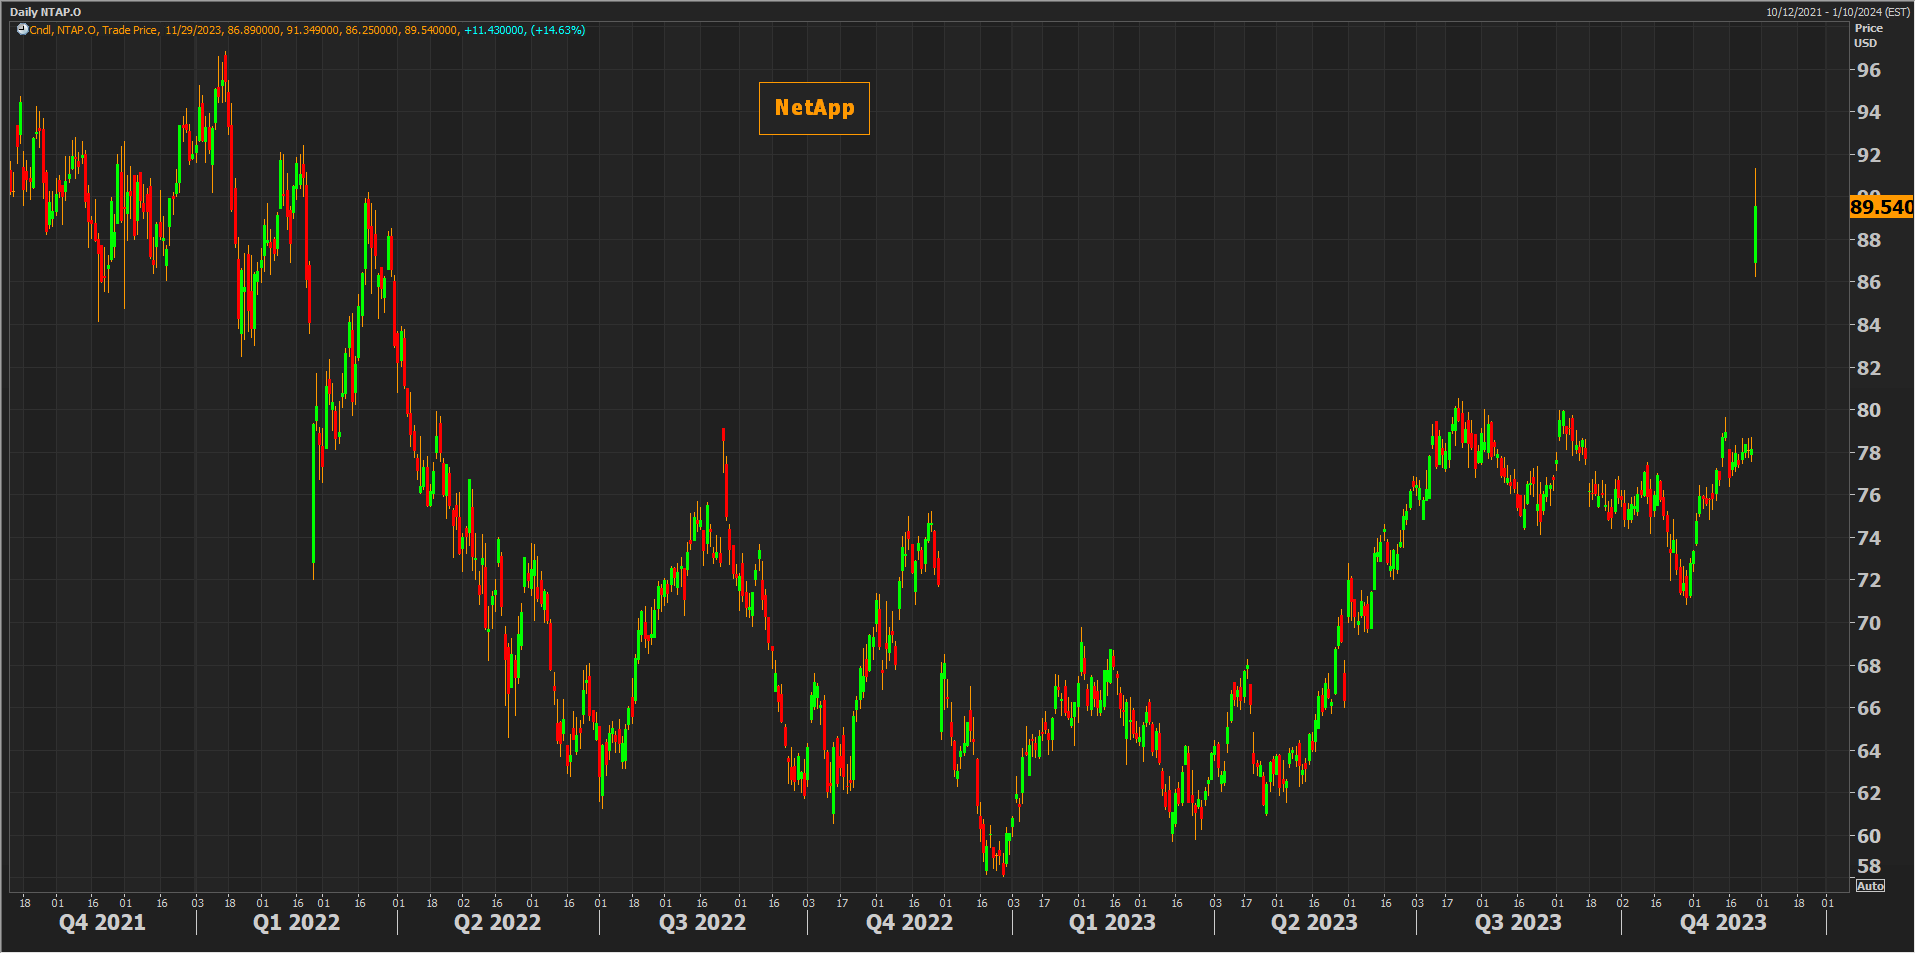Click the latest green candlestick near 89.54
The height and width of the screenshot is (954, 1916).
click(x=1755, y=235)
